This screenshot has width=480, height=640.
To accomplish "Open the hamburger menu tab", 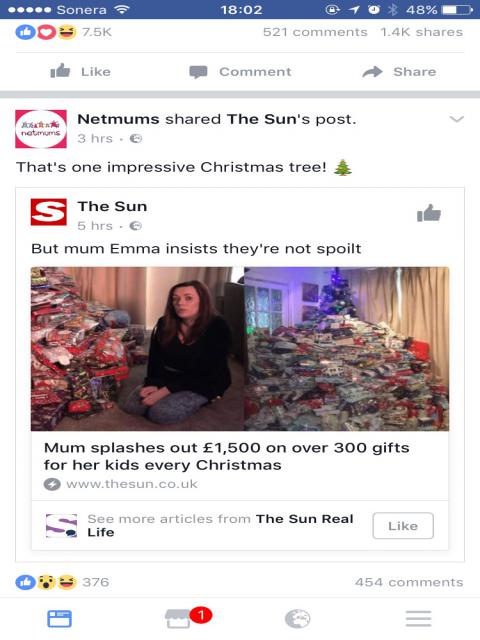I will (x=418, y=619).
